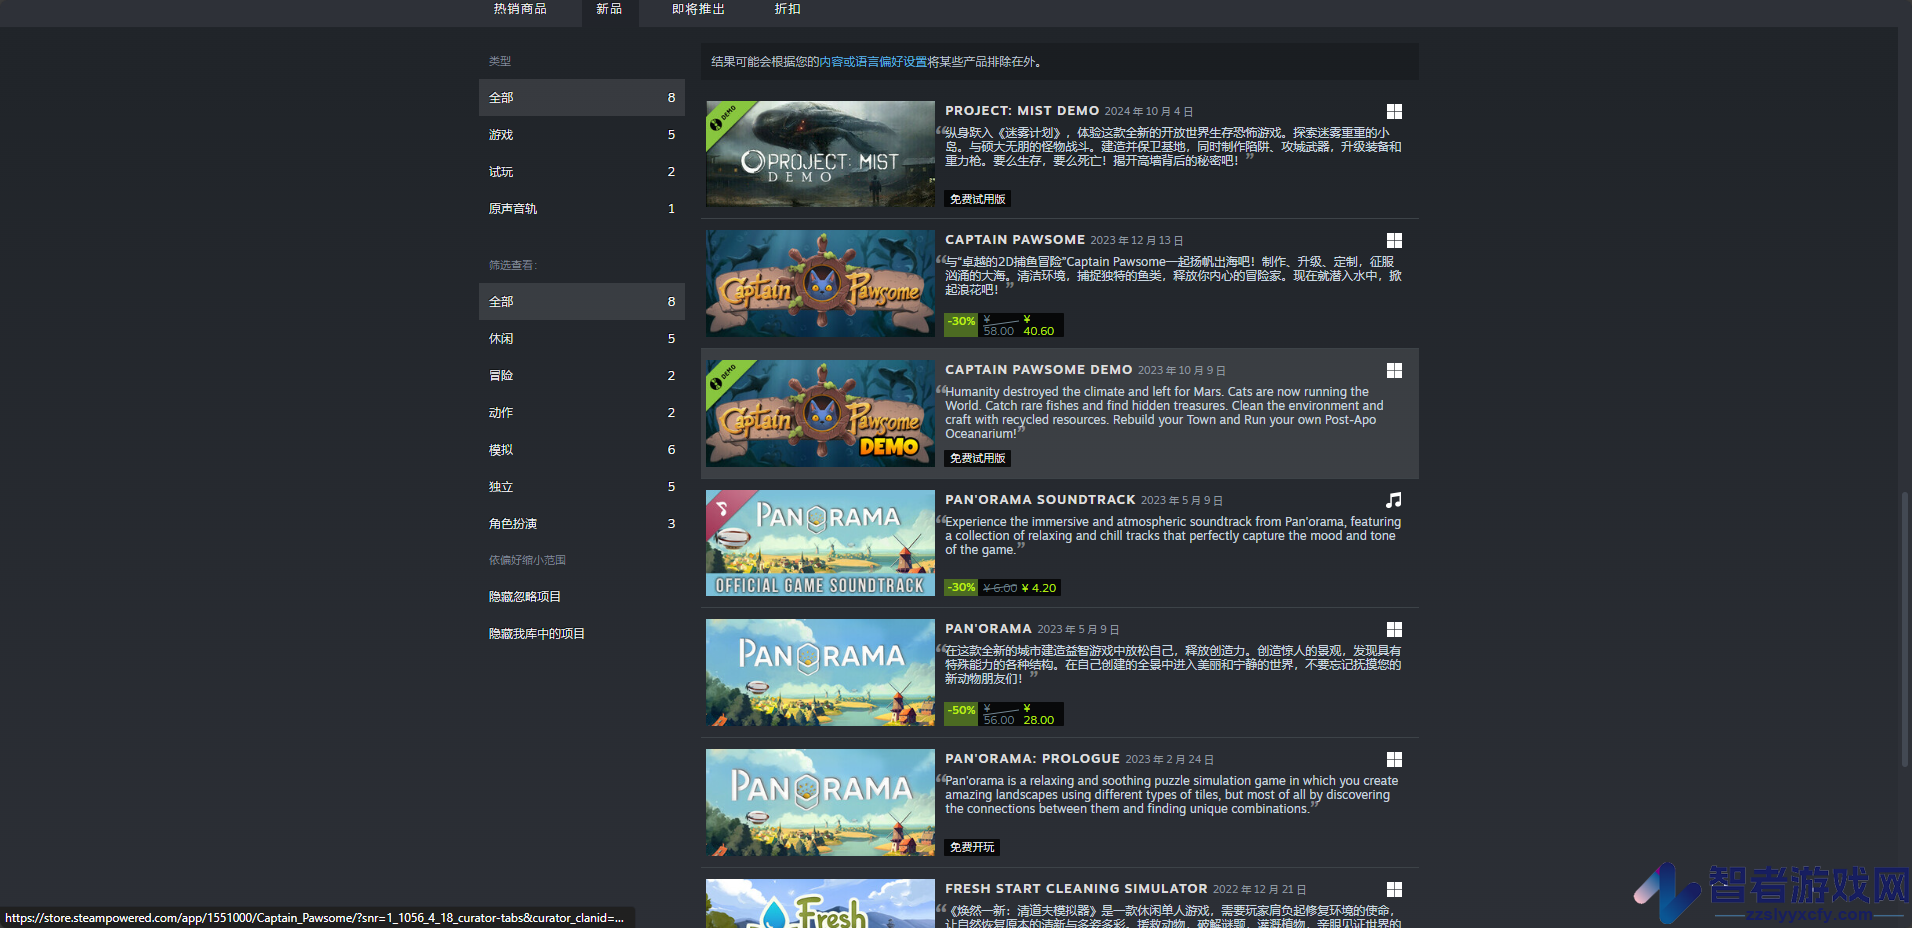
Task: Click 免费开玩 button on Pan'orama: Prologue
Action: point(972,847)
